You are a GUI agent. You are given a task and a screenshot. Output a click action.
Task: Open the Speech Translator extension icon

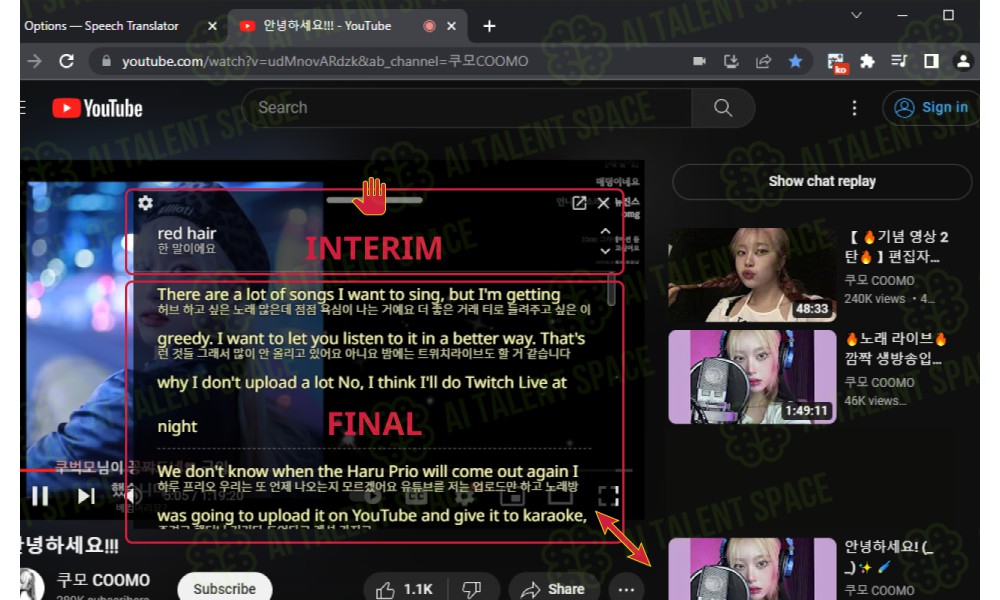point(836,62)
